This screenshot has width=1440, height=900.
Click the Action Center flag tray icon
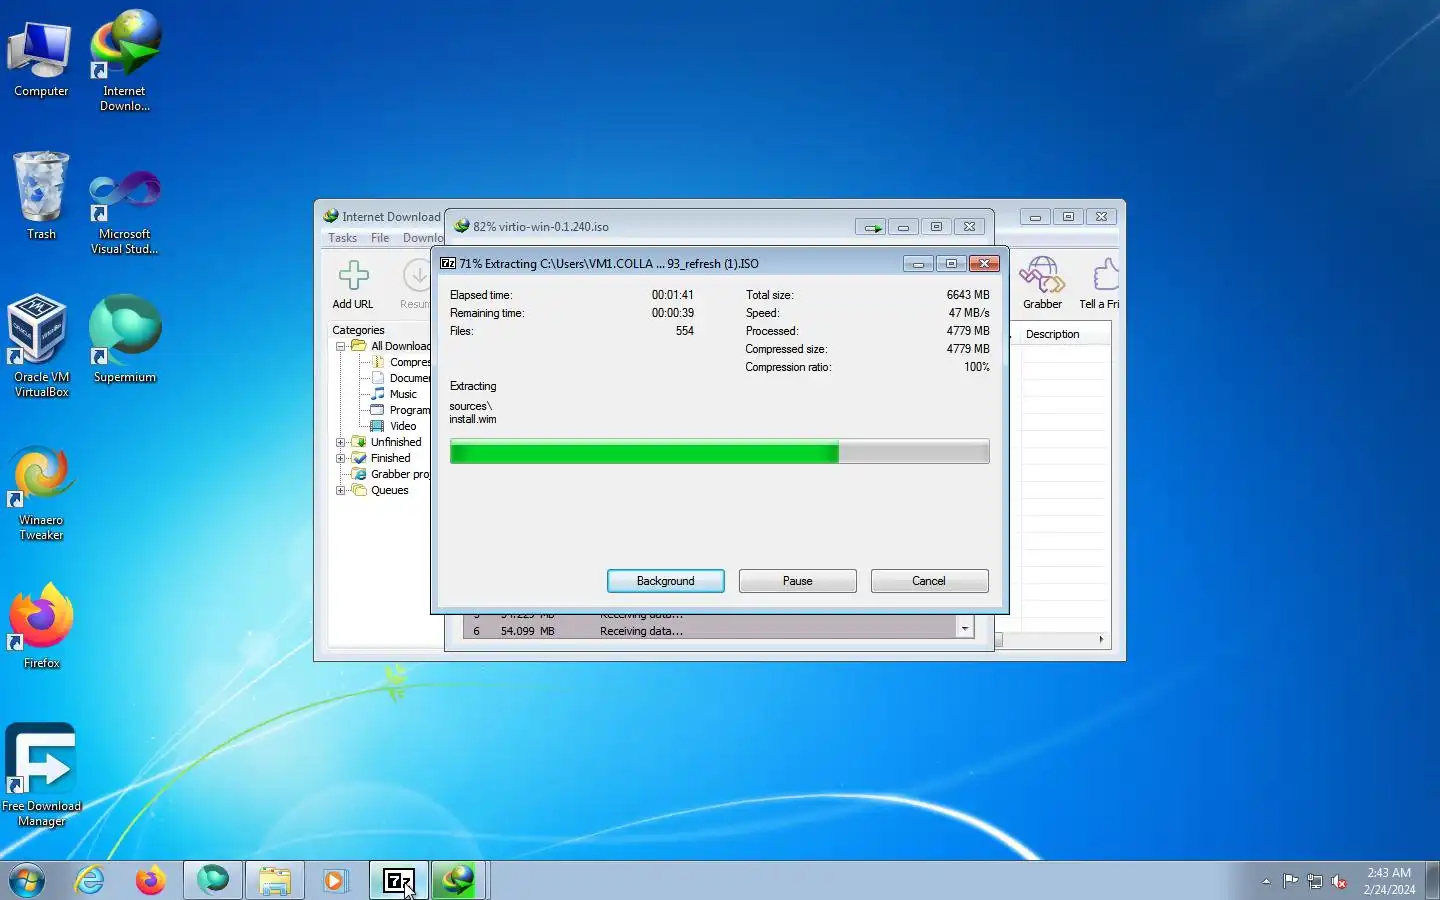1290,881
